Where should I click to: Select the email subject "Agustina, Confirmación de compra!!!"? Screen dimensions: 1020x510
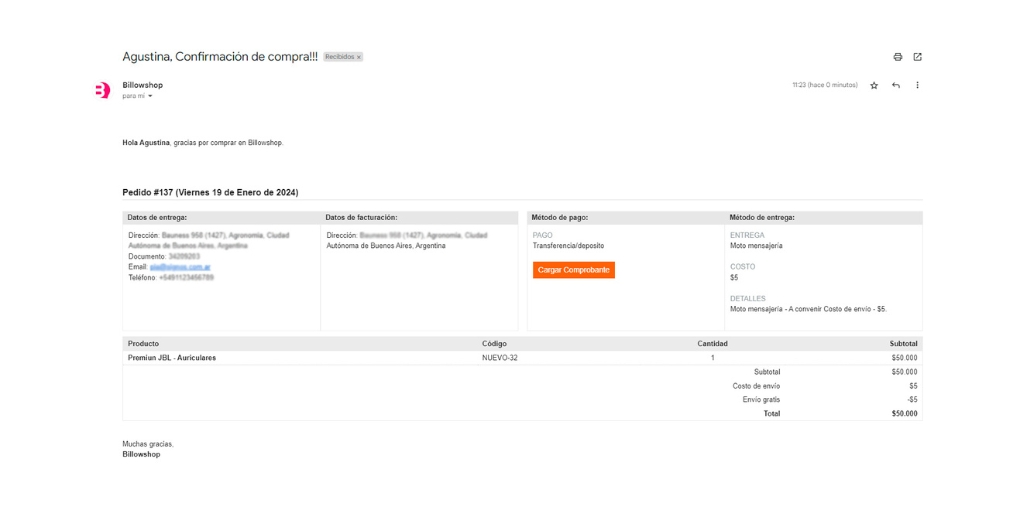[x=219, y=57]
